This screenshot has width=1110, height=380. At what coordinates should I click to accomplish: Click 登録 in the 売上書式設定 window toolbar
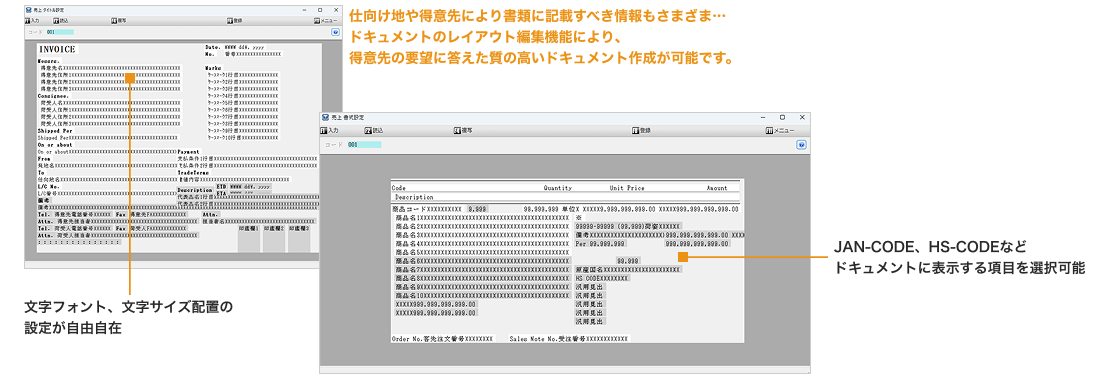click(x=641, y=130)
